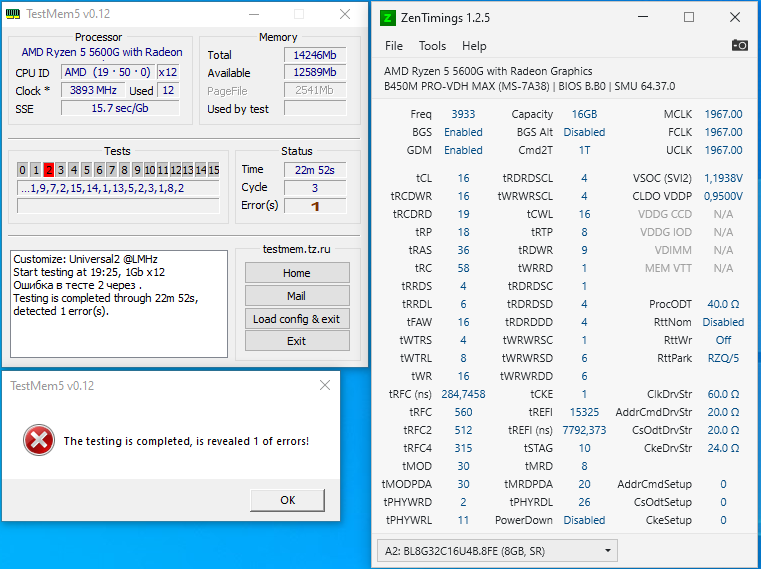Viewport: 761px width, 569px height.
Task: Click the testing log text box
Action: pos(119,304)
